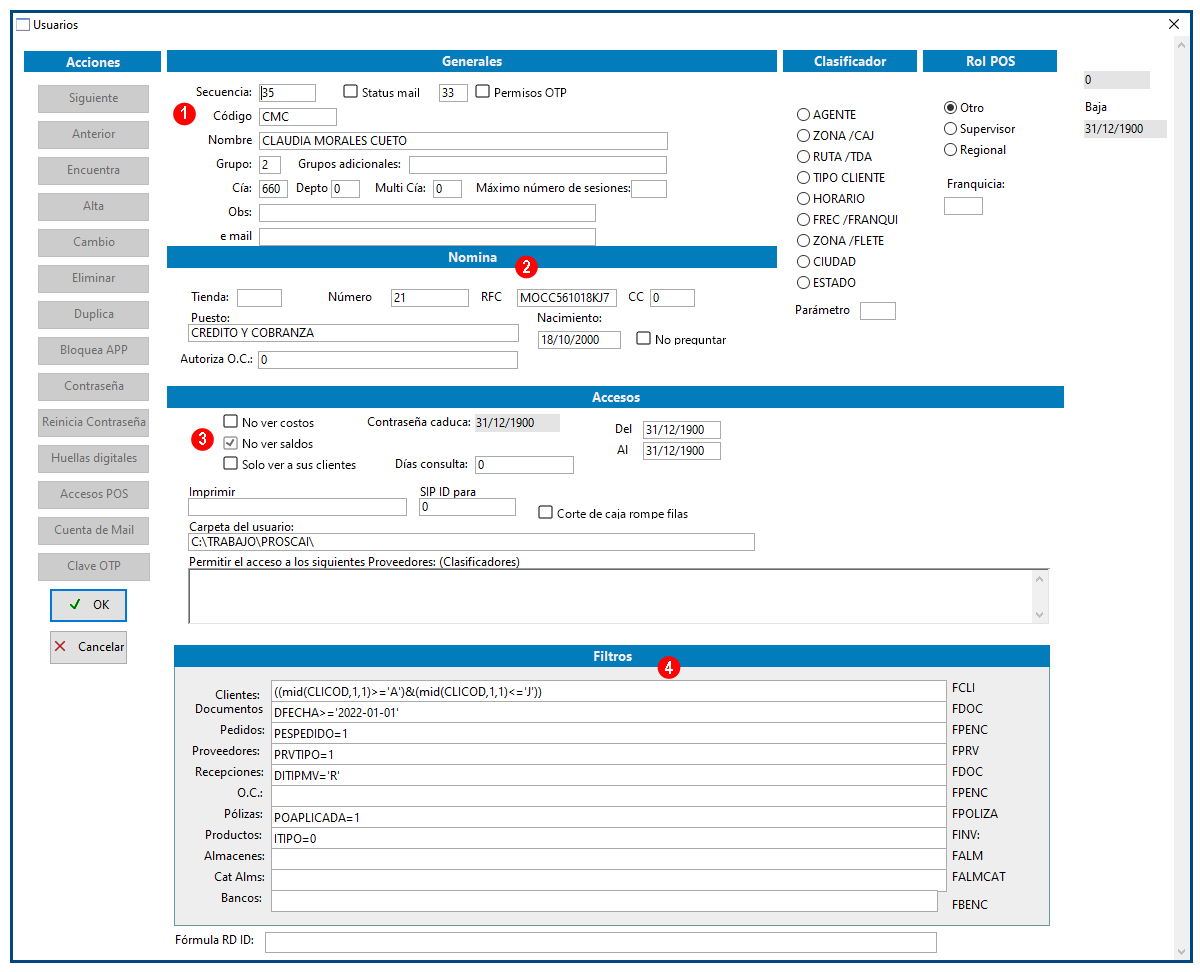This screenshot has width=1200, height=972.
Task: Click the Grupos adicionales field
Action: pos(537,165)
